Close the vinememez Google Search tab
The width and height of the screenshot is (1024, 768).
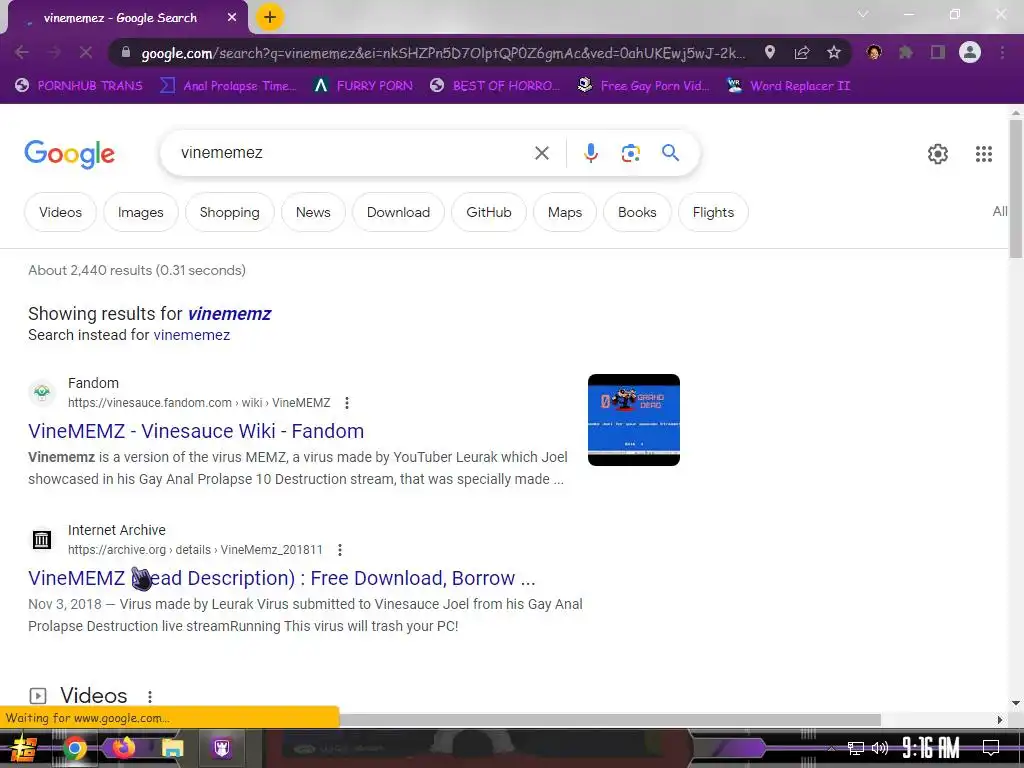(x=232, y=18)
